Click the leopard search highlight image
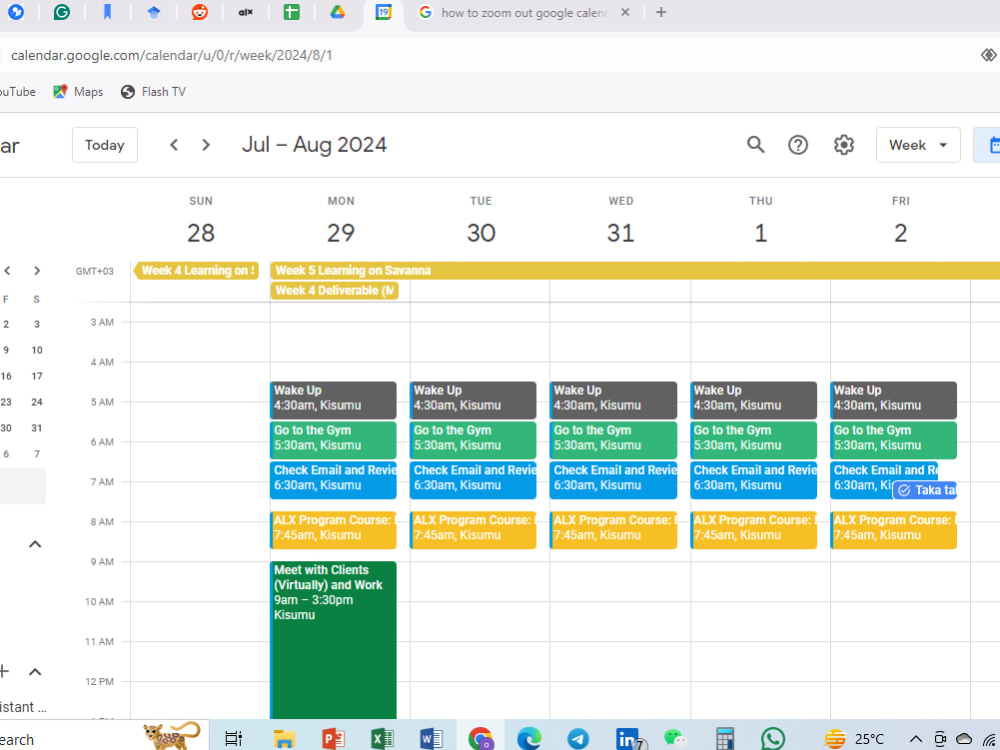This screenshot has width=1000, height=750. coord(171,735)
